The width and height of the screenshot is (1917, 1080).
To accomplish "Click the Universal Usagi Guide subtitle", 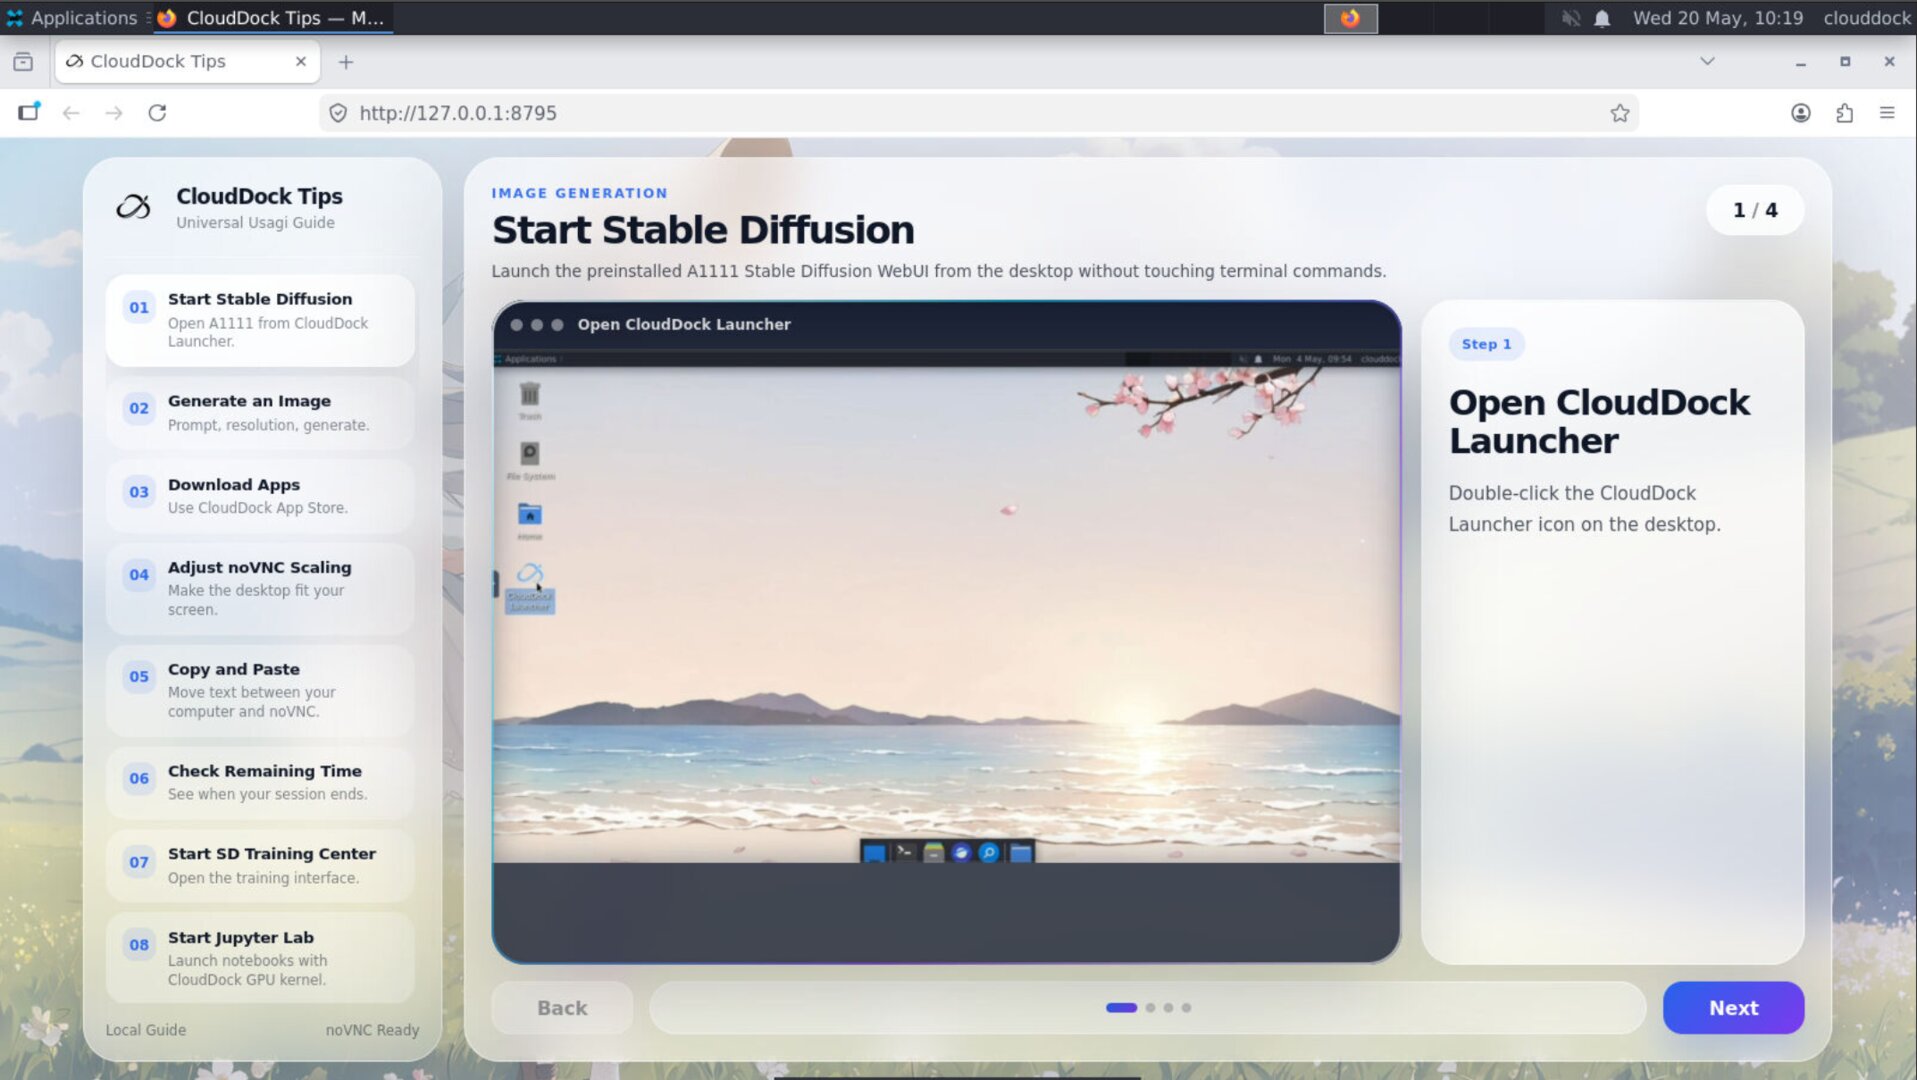I will (x=255, y=222).
